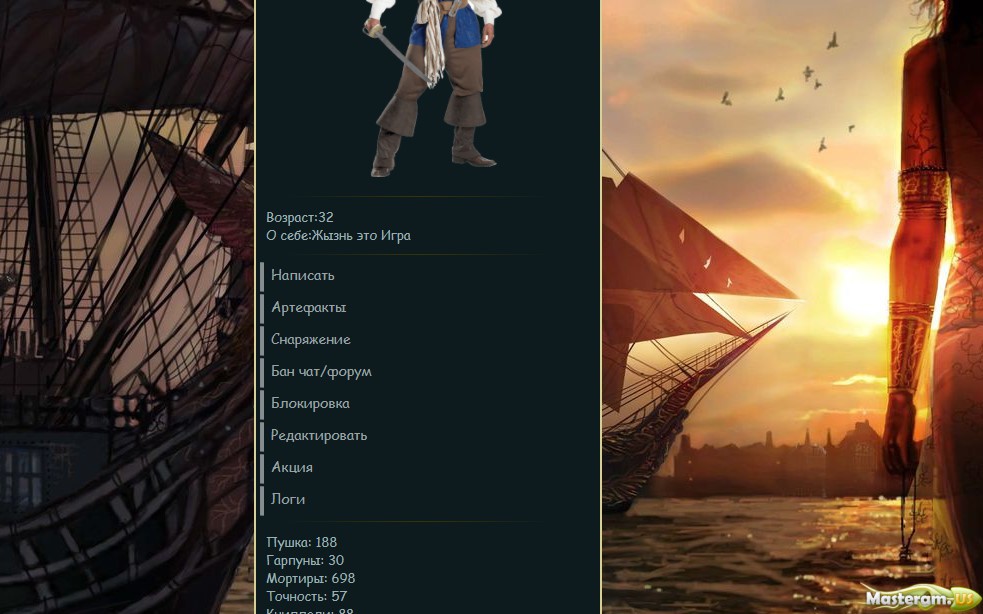The height and width of the screenshot is (614, 983).
Task: Click the О себе description text
Action: tap(339, 236)
